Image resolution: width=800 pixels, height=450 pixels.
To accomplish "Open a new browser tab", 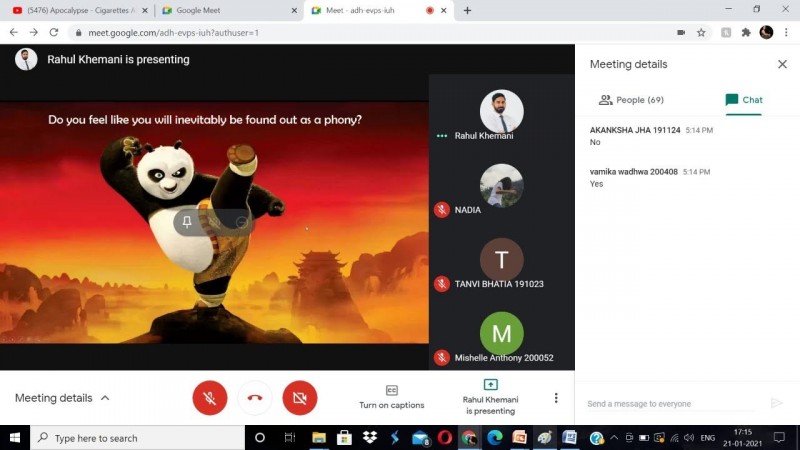I will click(x=467, y=10).
